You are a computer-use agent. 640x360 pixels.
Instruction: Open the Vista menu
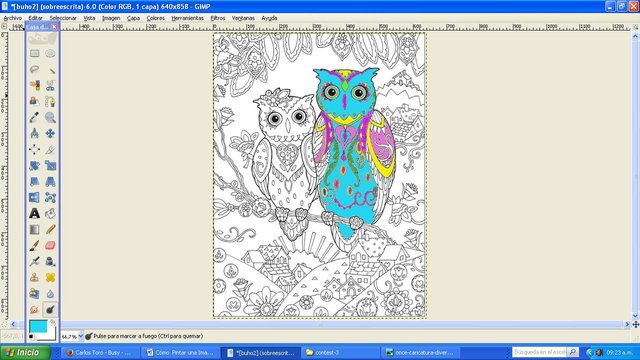click(x=89, y=18)
